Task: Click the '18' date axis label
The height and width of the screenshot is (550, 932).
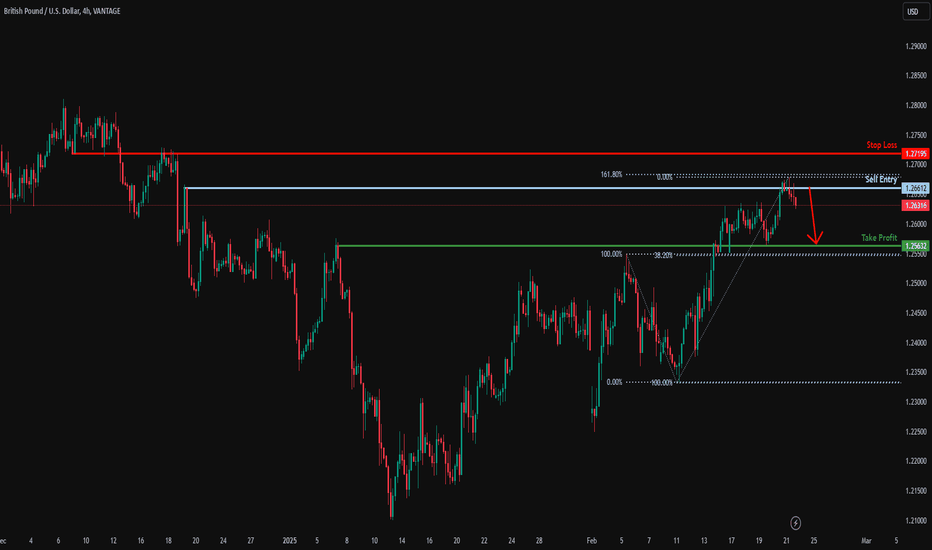Action: pos(168,541)
